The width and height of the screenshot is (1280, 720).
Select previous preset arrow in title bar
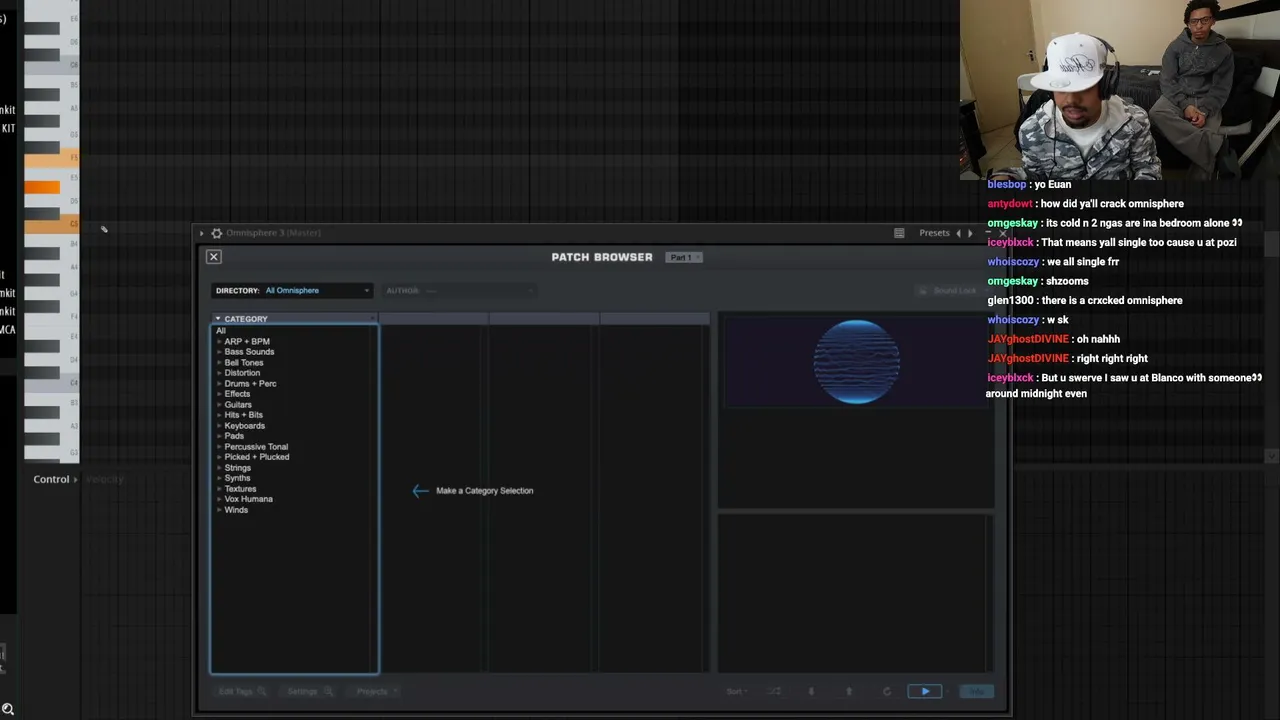point(959,233)
